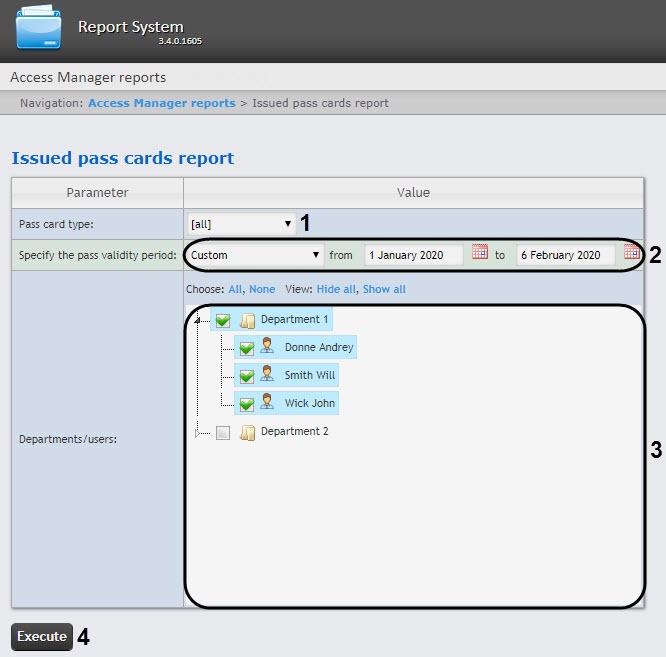Check the Department 2 checkbox
Image resolution: width=666 pixels, height=657 pixels.
coord(223,433)
